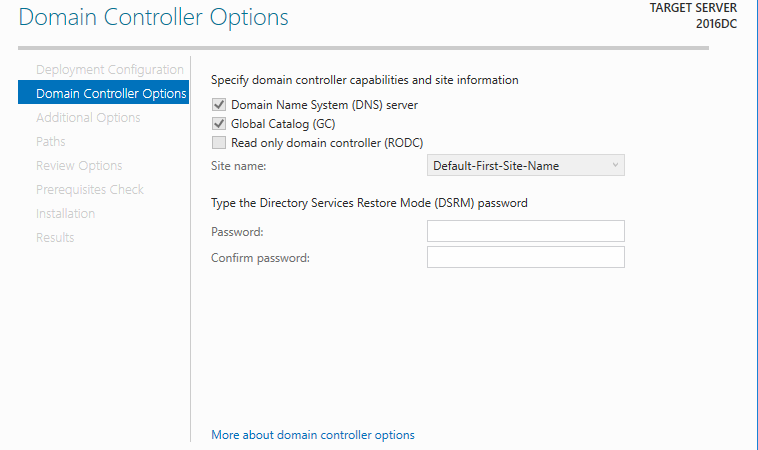Switch to Additional Options step
Screen dimensions: 758x450
coord(88,117)
